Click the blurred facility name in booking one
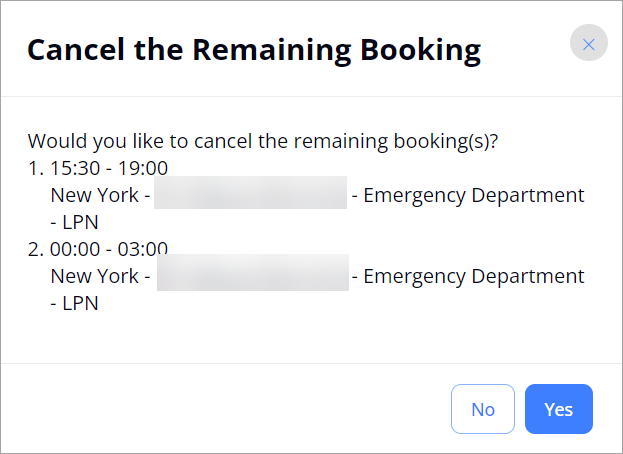Viewport: 623px width, 454px height. tap(250, 193)
